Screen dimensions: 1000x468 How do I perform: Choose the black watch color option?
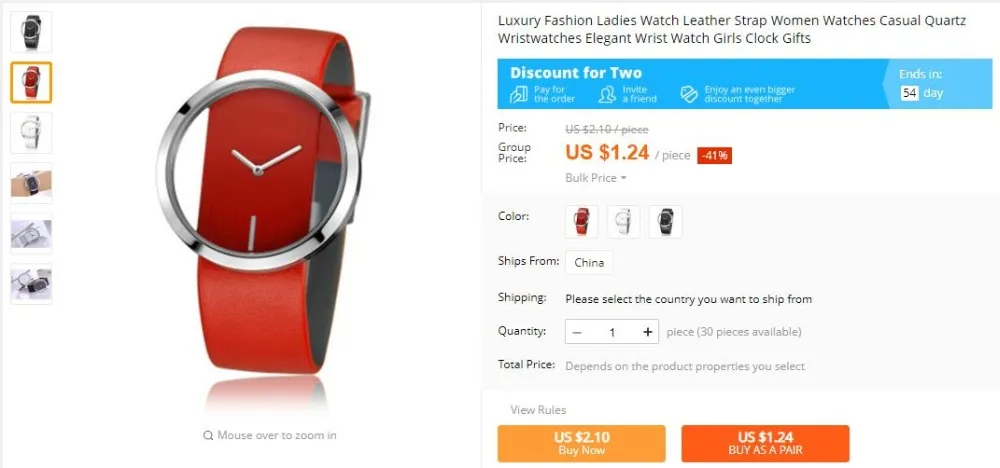point(666,222)
